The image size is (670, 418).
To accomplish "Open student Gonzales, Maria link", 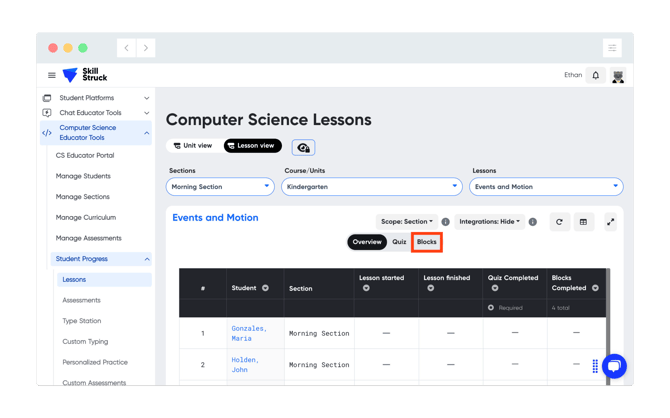I will point(249,333).
